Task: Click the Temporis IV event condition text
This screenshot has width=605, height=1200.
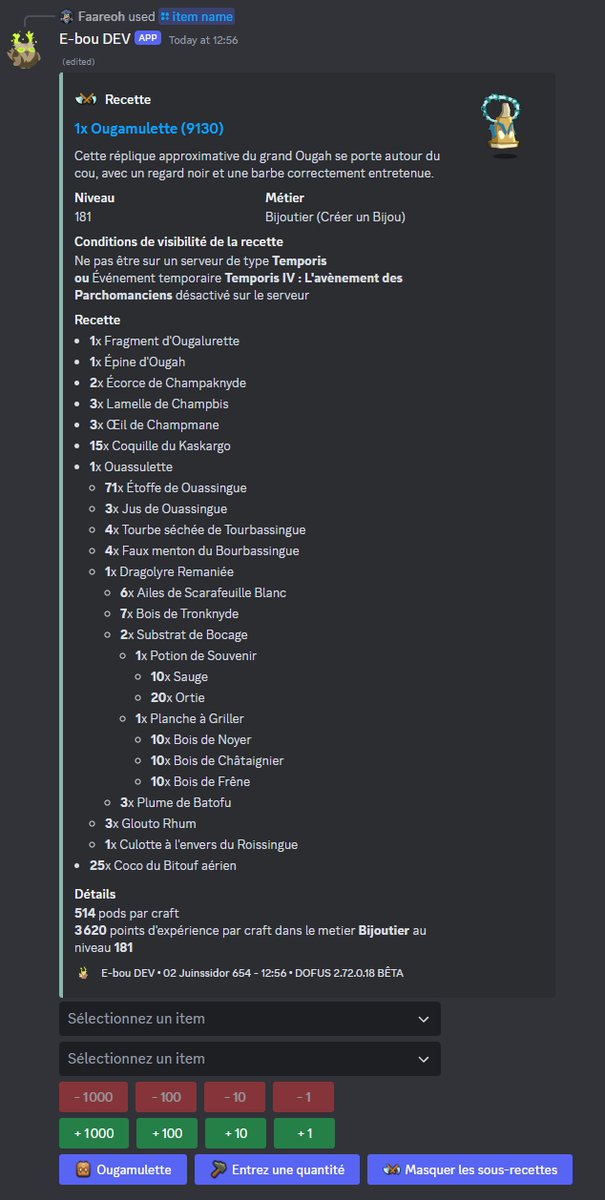Action: coord(239,286)
